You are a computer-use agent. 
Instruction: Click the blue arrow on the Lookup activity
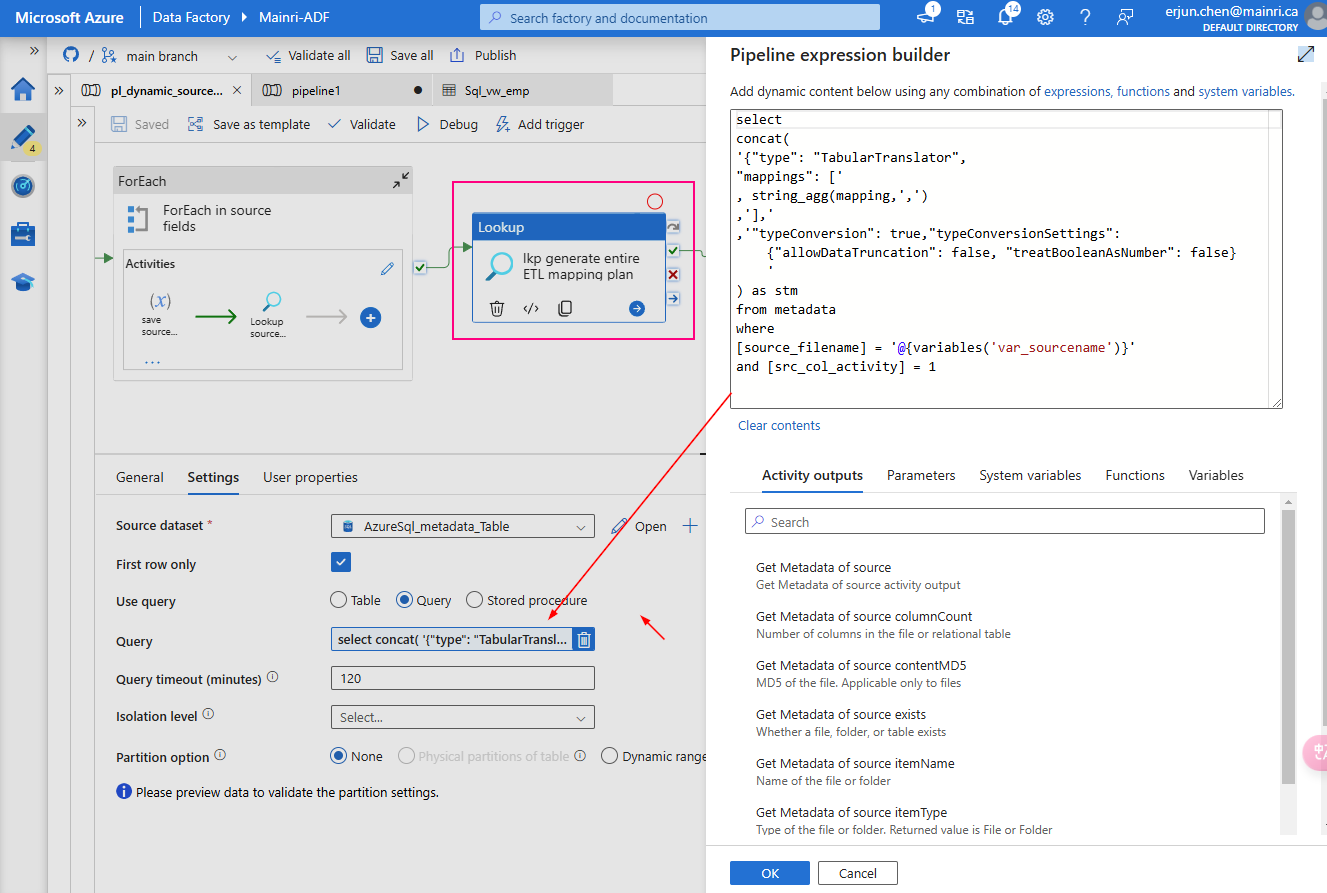[x=635, y=308]
